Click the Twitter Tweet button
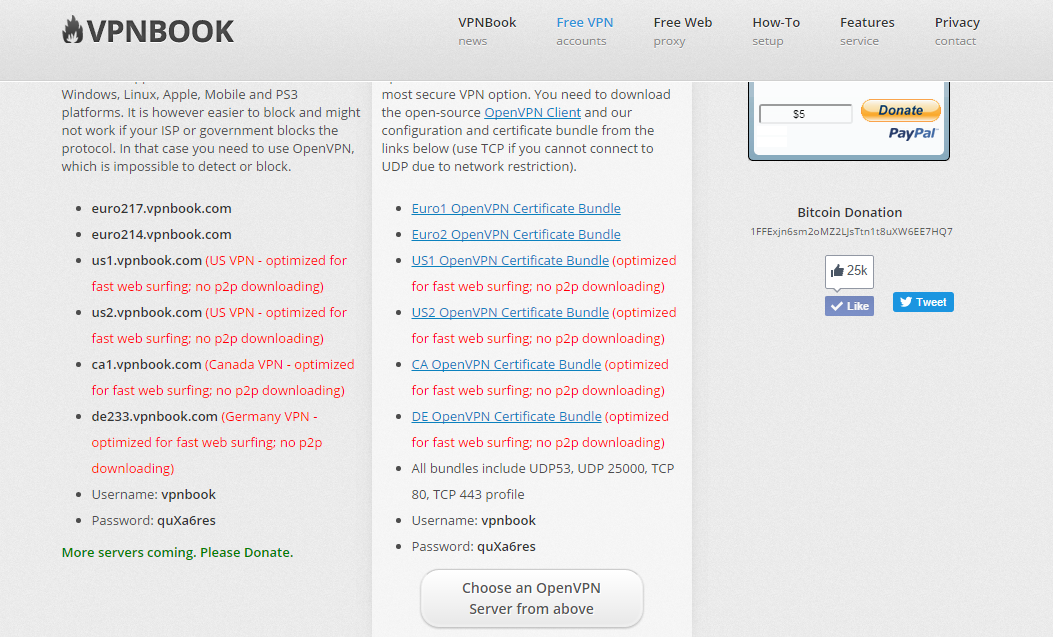 923,302
